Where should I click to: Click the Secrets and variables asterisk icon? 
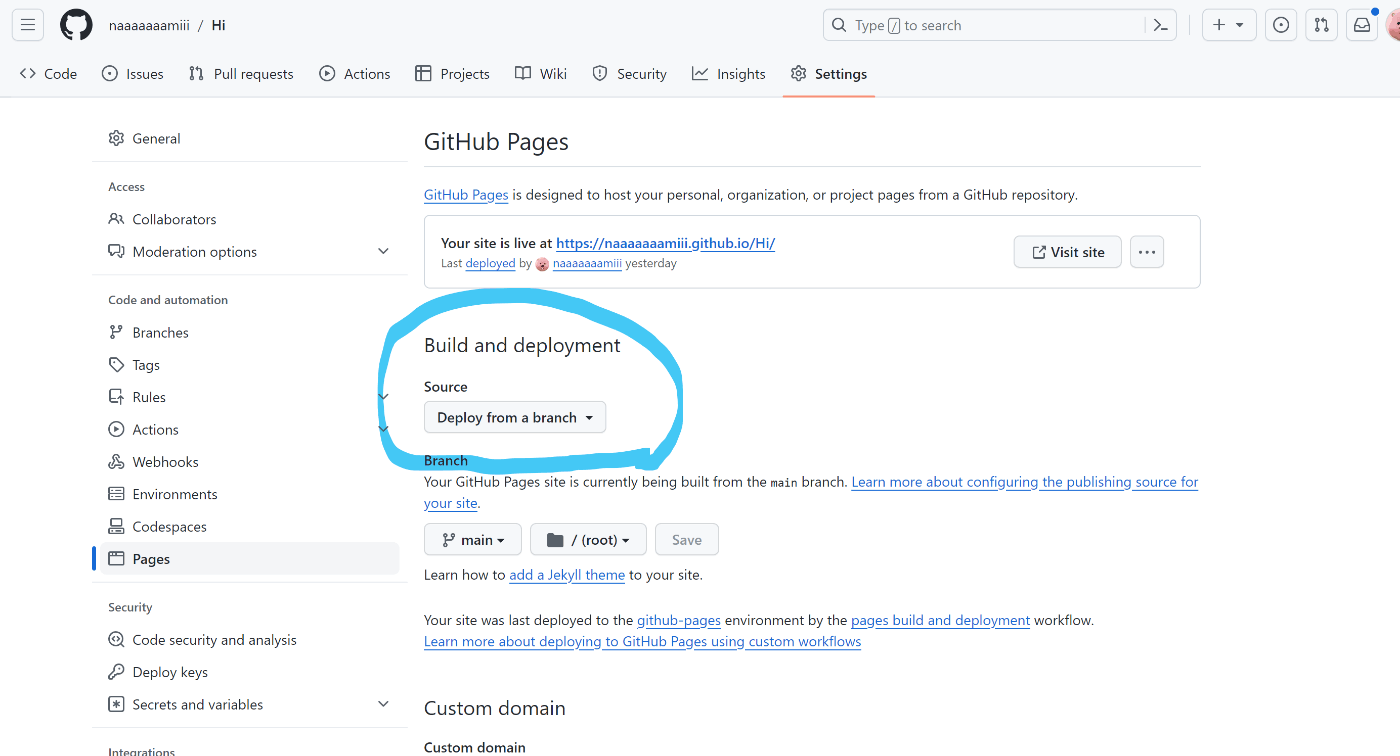pyautogui.click(x=116, y=704)
